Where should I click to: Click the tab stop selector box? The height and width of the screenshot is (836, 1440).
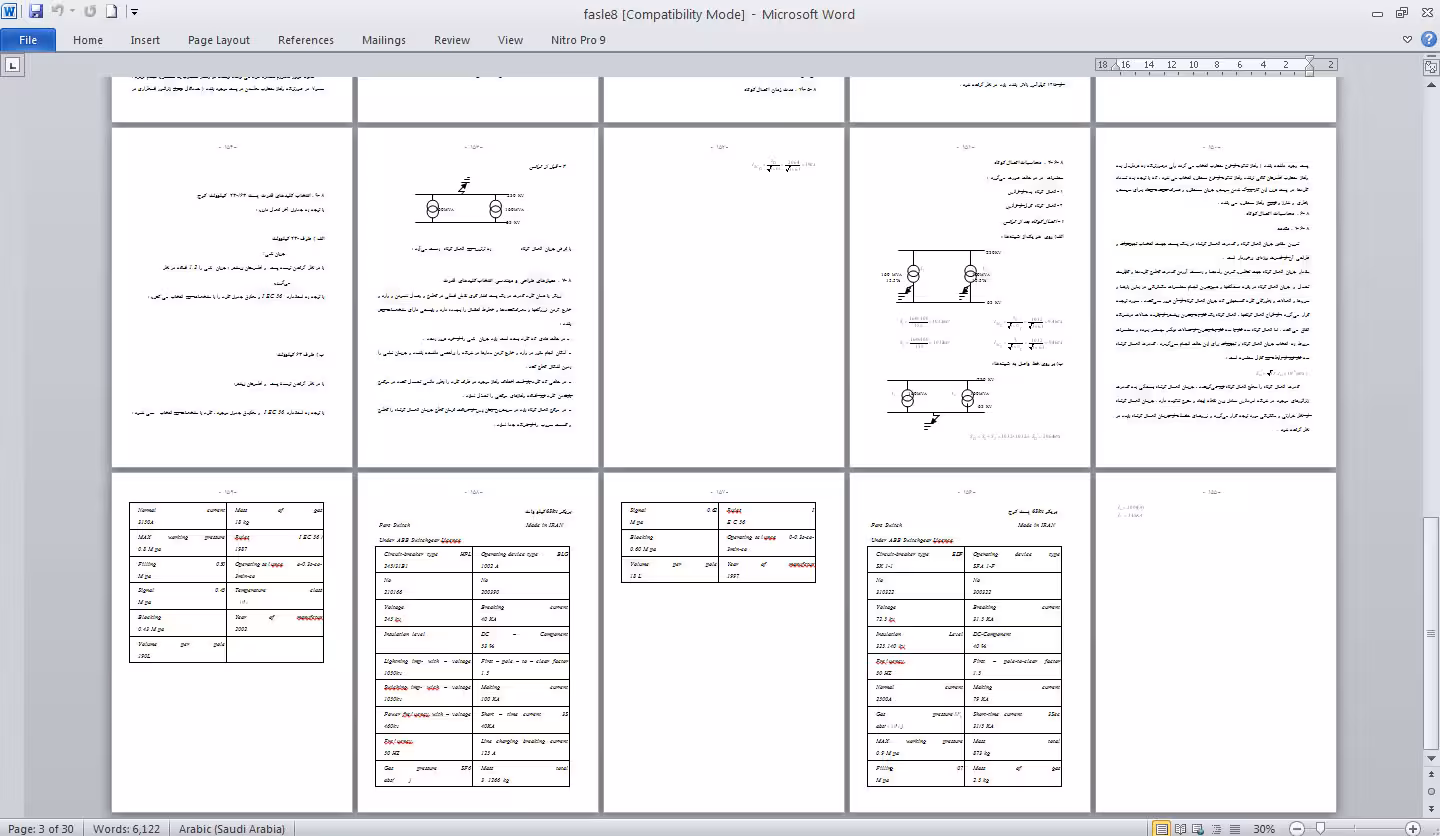click(x=13, y=65)
